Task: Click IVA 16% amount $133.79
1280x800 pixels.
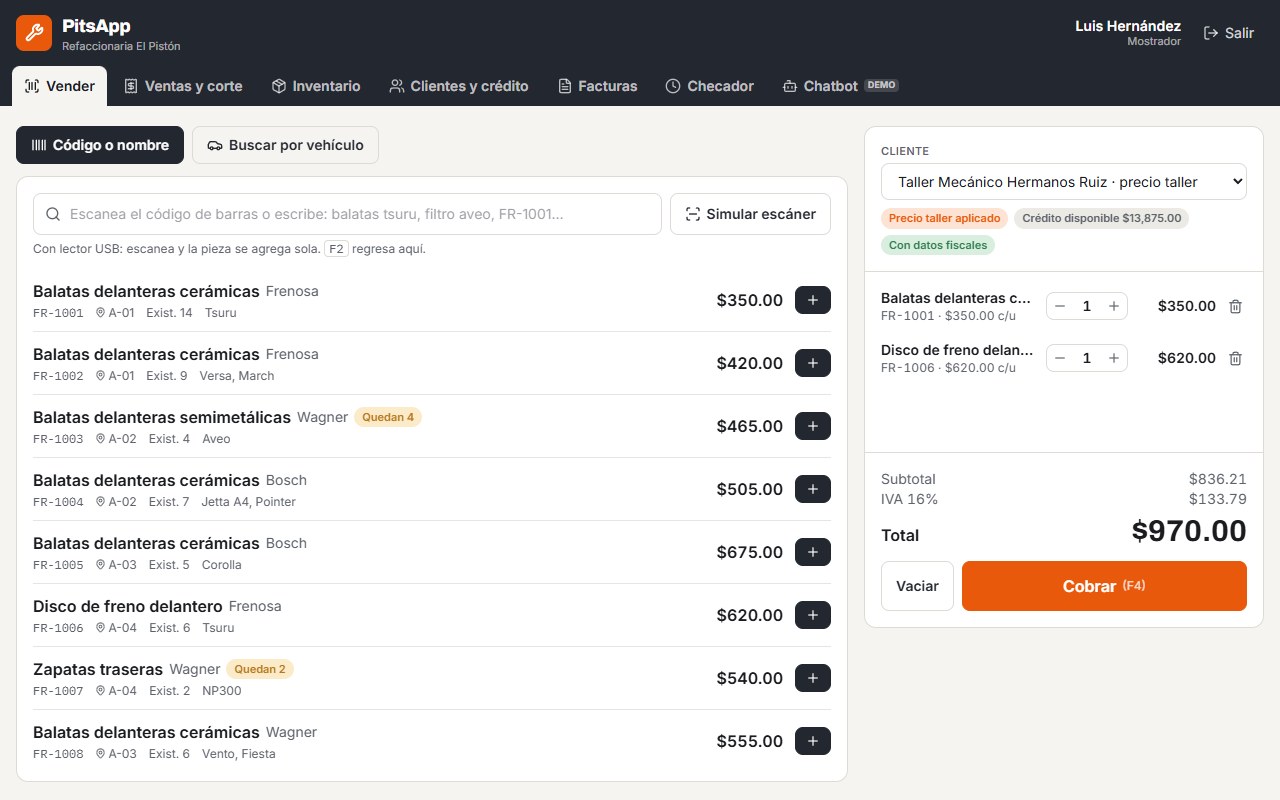Action: pos(1218,499)
